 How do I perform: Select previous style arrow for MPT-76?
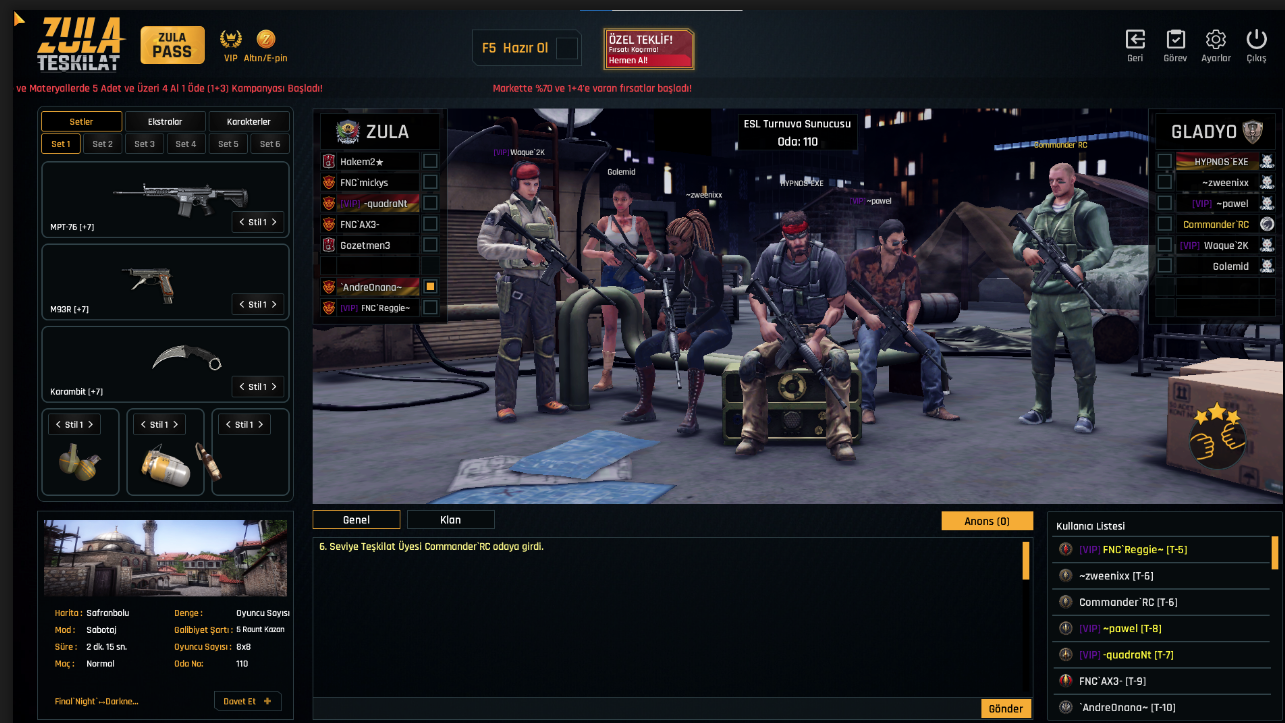pyautogui.click(x=241, y=222)
